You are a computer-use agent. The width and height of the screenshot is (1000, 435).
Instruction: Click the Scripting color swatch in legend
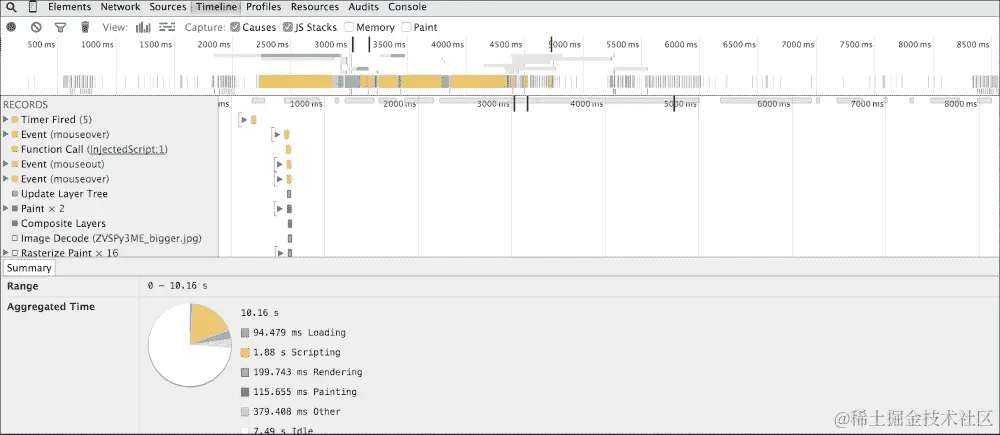pyautogui.click(x=245, y=353)
